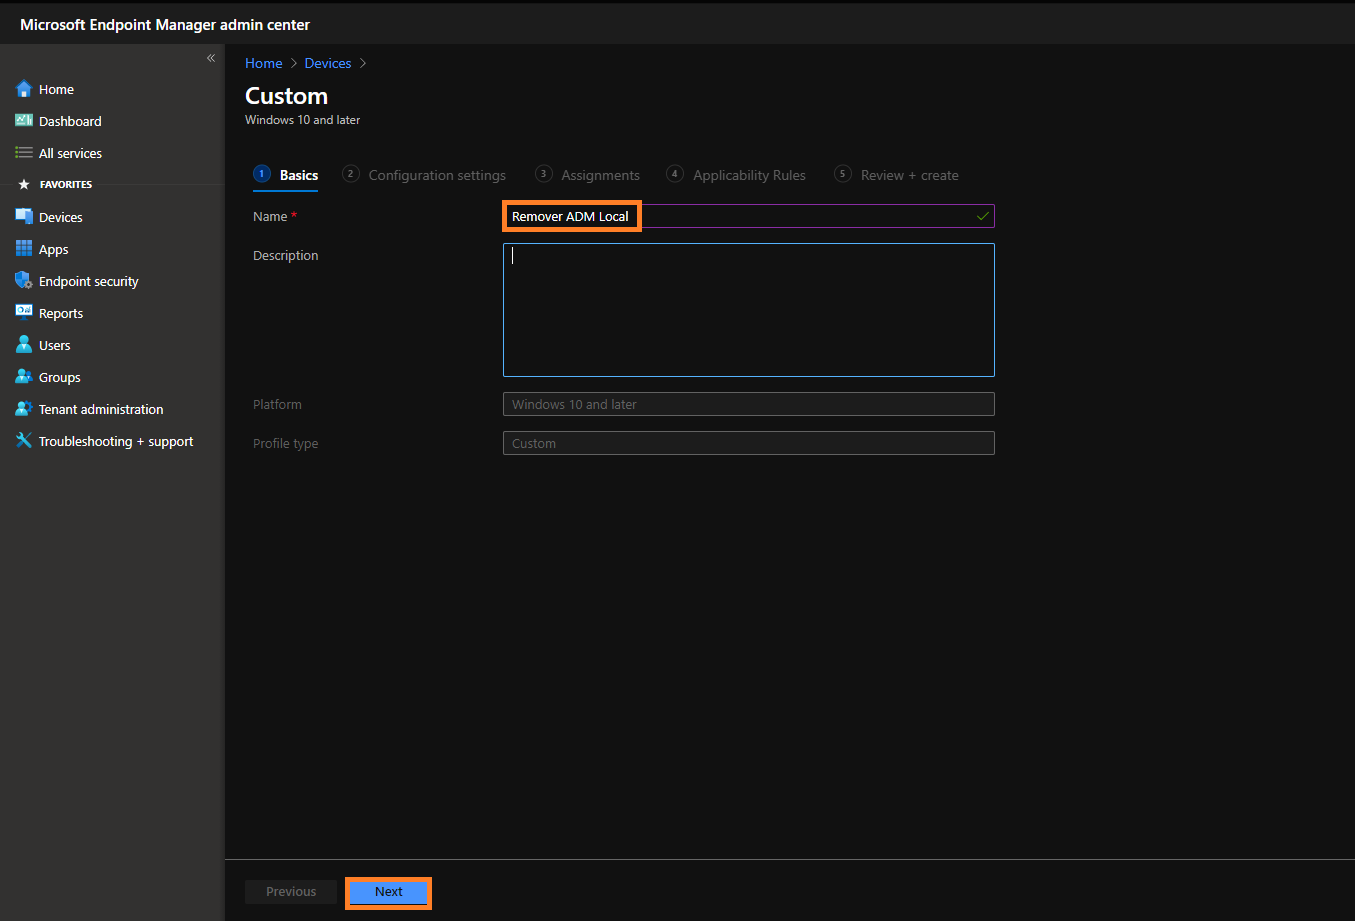This screenshot has height=921, width=1355.
Task: Click the Users person icon
Action: click(x=24, y=345)
